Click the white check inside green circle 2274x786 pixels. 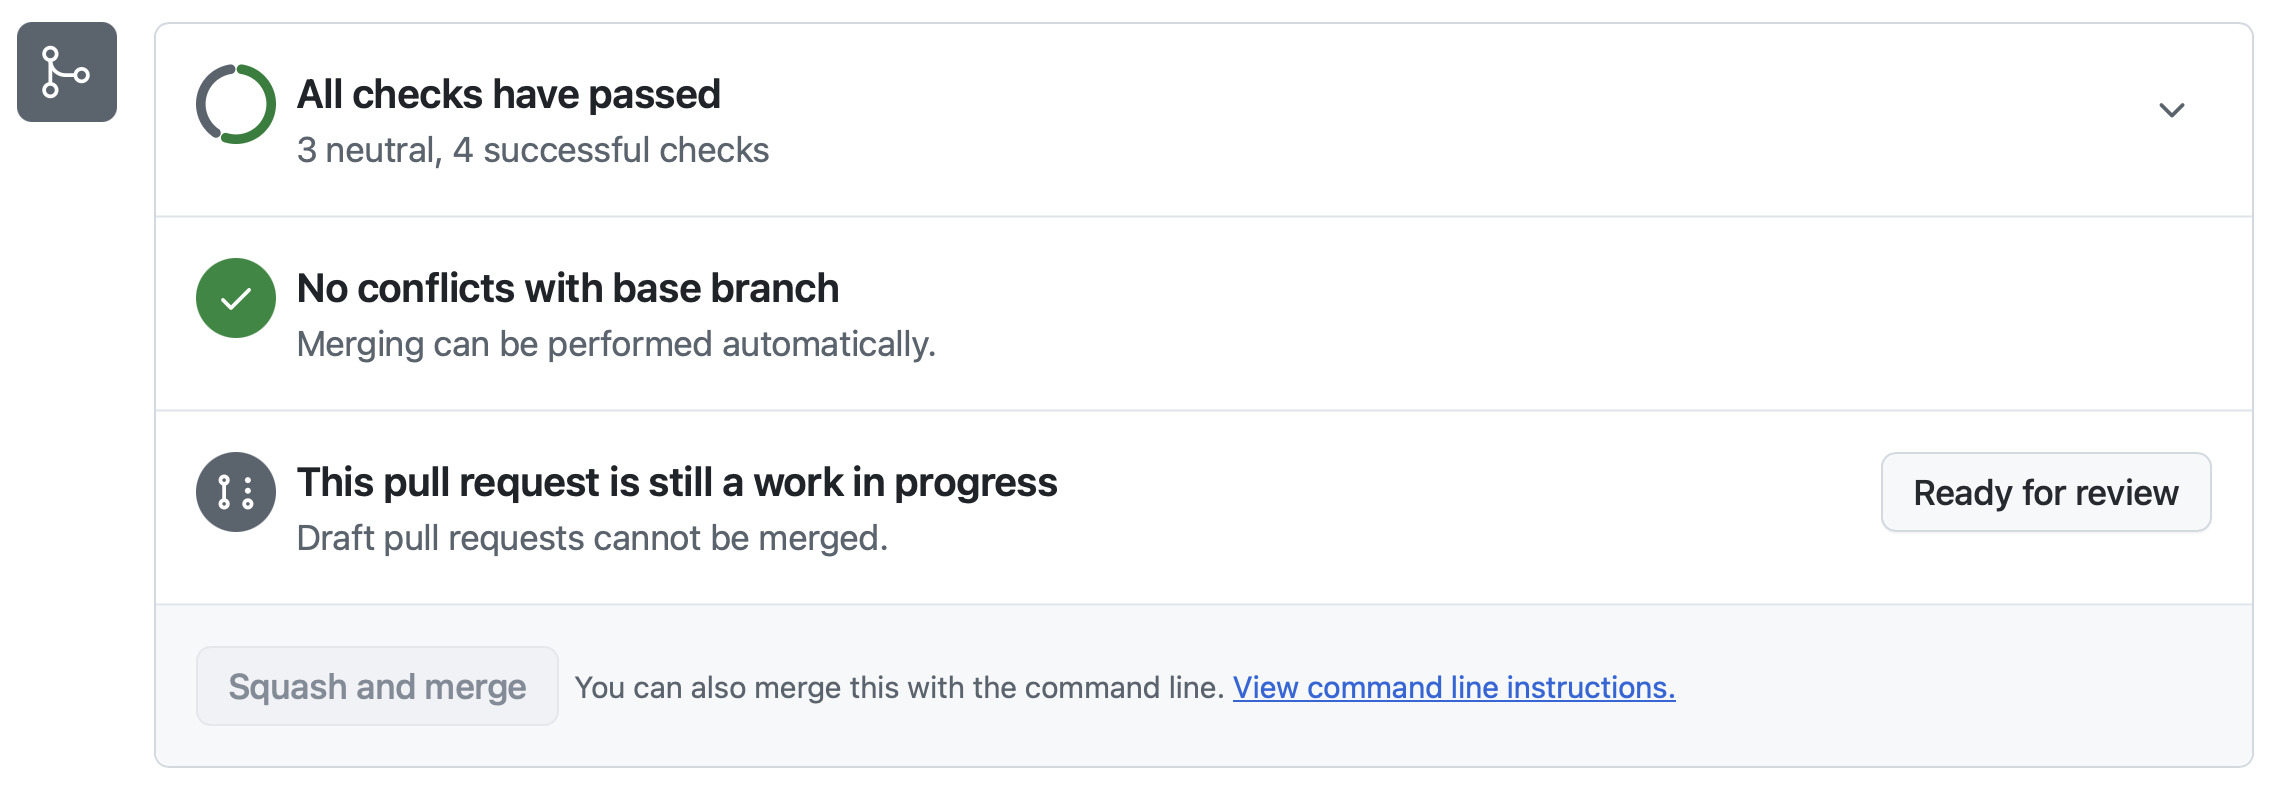(236, 298)
